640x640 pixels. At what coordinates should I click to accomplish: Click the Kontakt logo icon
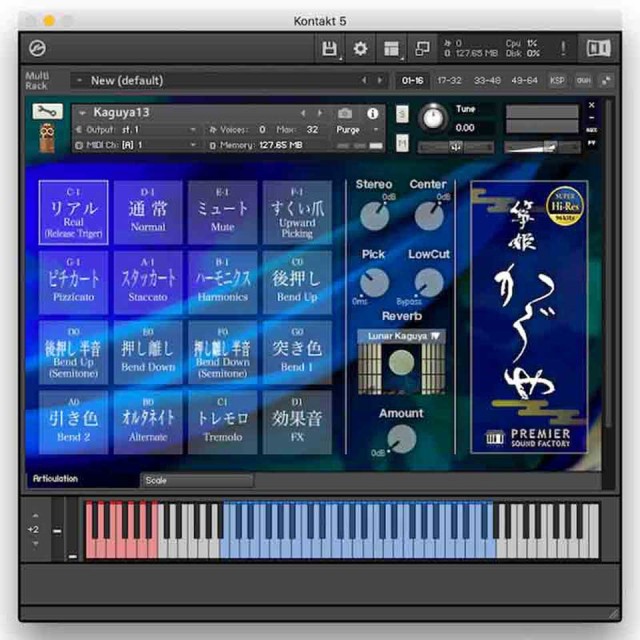pos(38,48)
